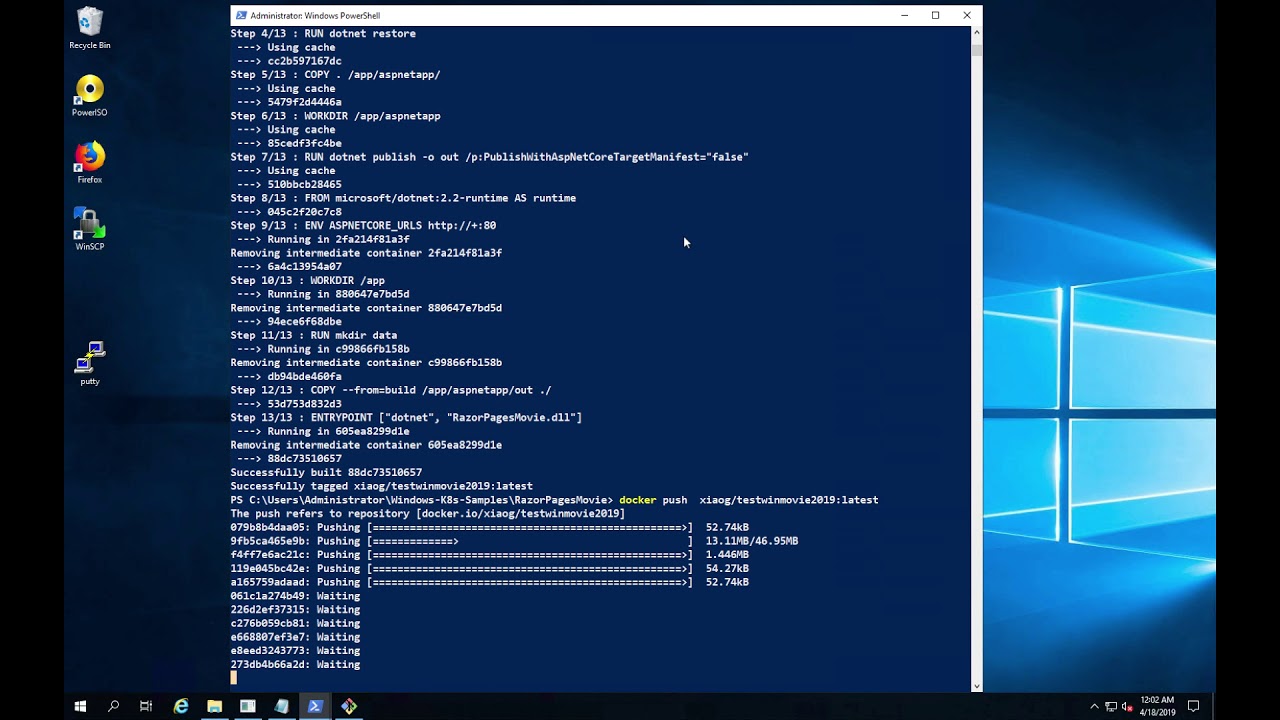The height and width of the screenshot is (720, 1280).
Task: Click the taskbar search magnifier
Action: [x=113, y=706]
